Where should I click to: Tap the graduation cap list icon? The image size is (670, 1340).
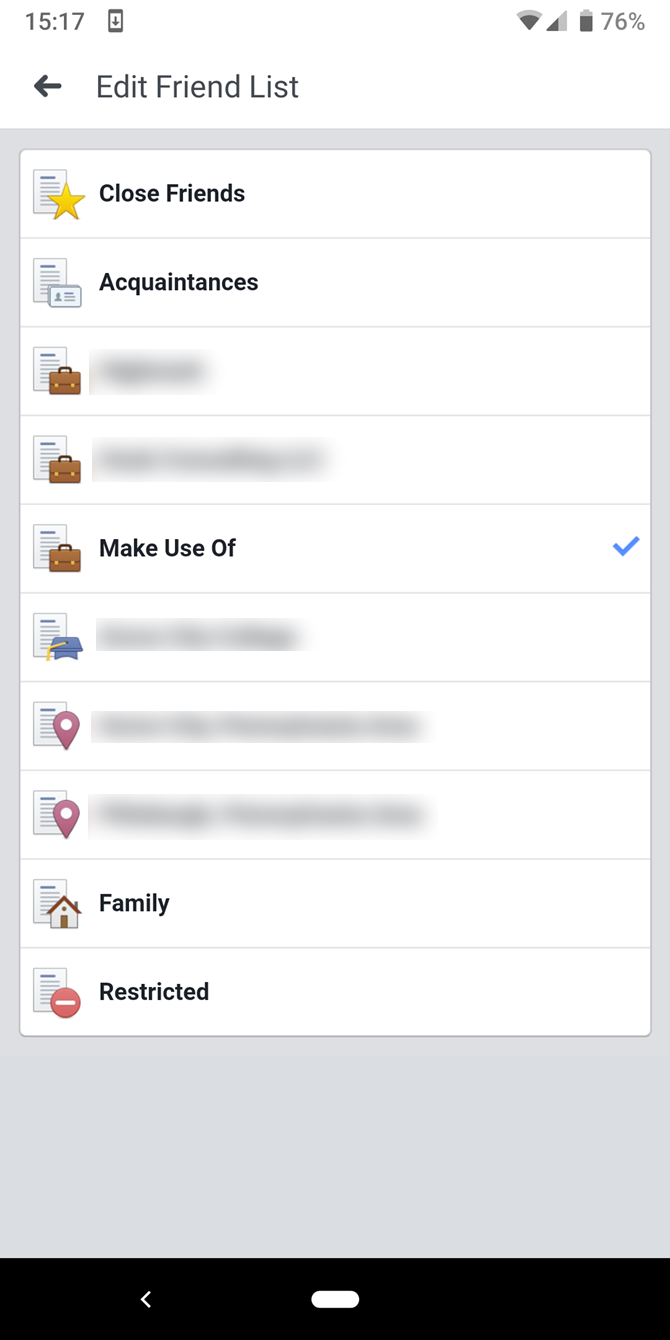[58, 638]
